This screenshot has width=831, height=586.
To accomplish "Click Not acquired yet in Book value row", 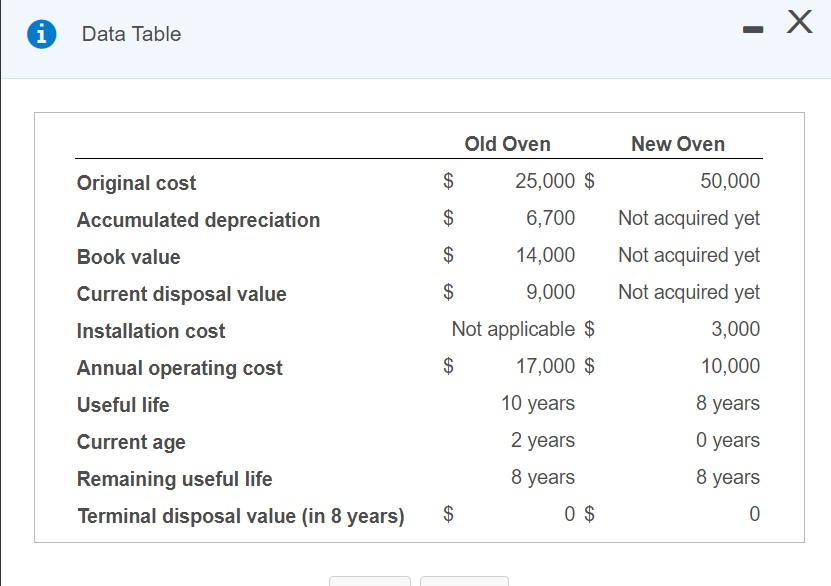I will point(689,255).
